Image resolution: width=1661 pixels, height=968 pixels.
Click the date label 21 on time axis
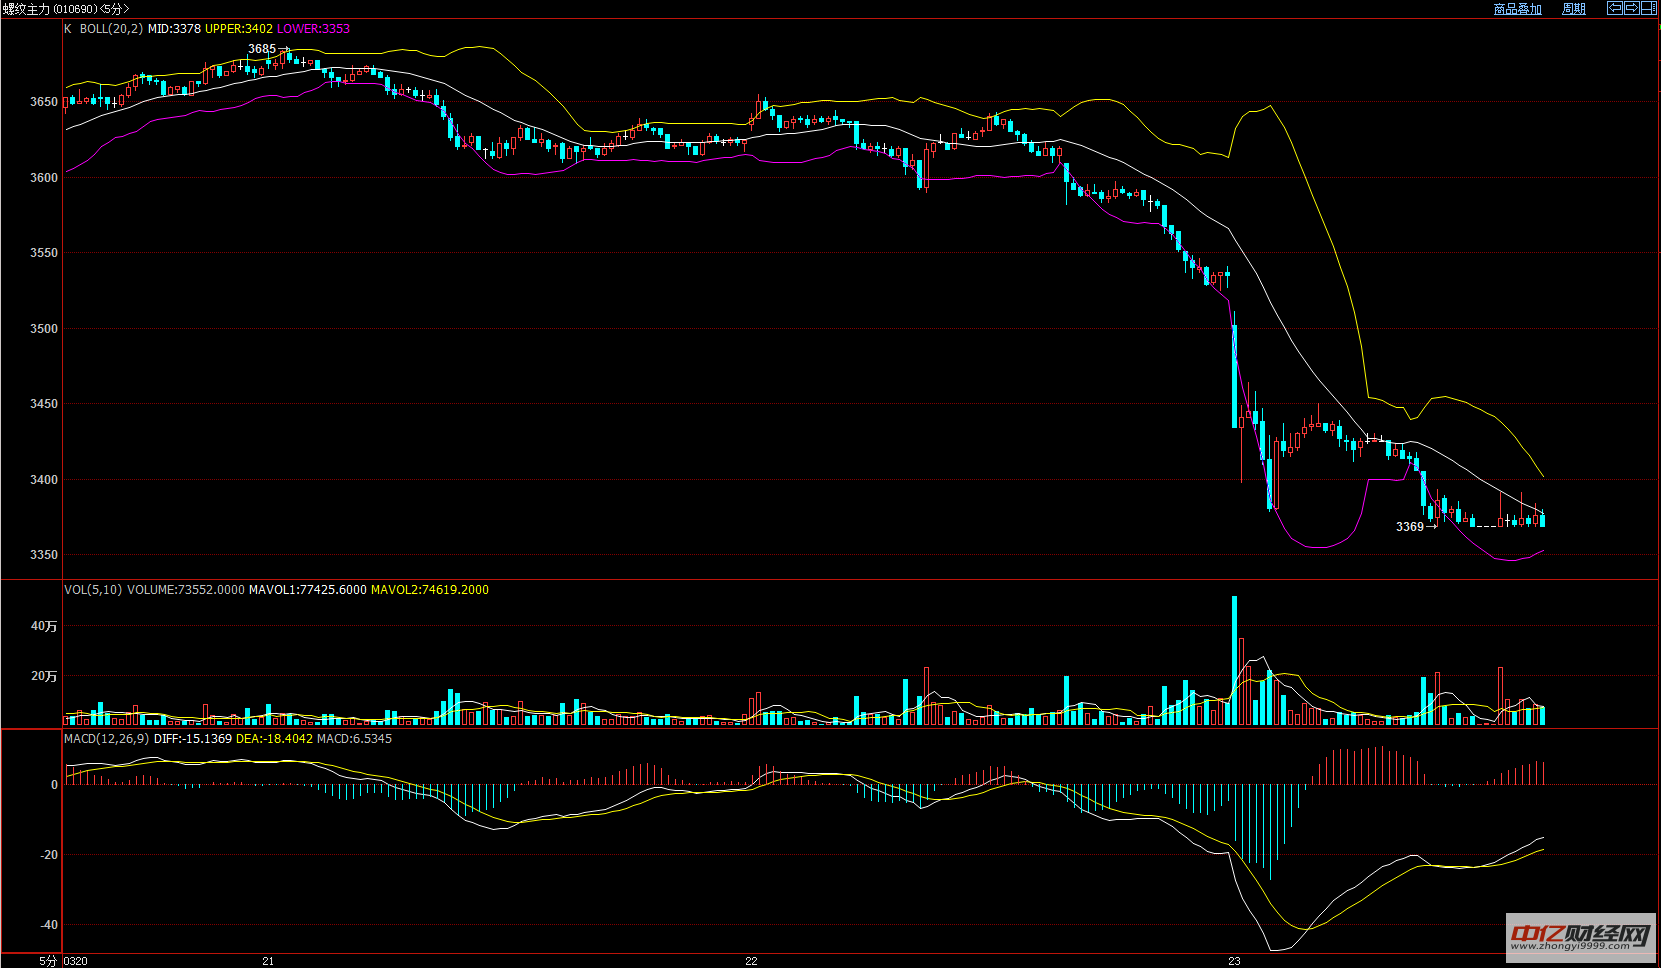point(268,961)
